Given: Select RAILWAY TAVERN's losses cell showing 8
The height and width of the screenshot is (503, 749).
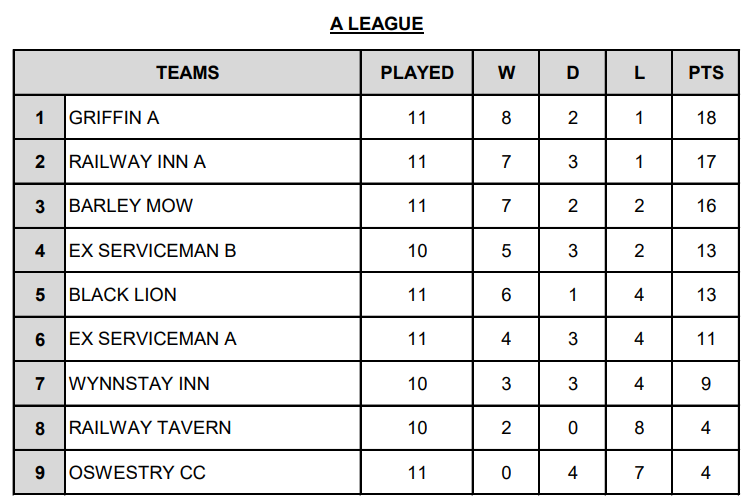Looking at the screenshot, I should (x=639, y=428).
